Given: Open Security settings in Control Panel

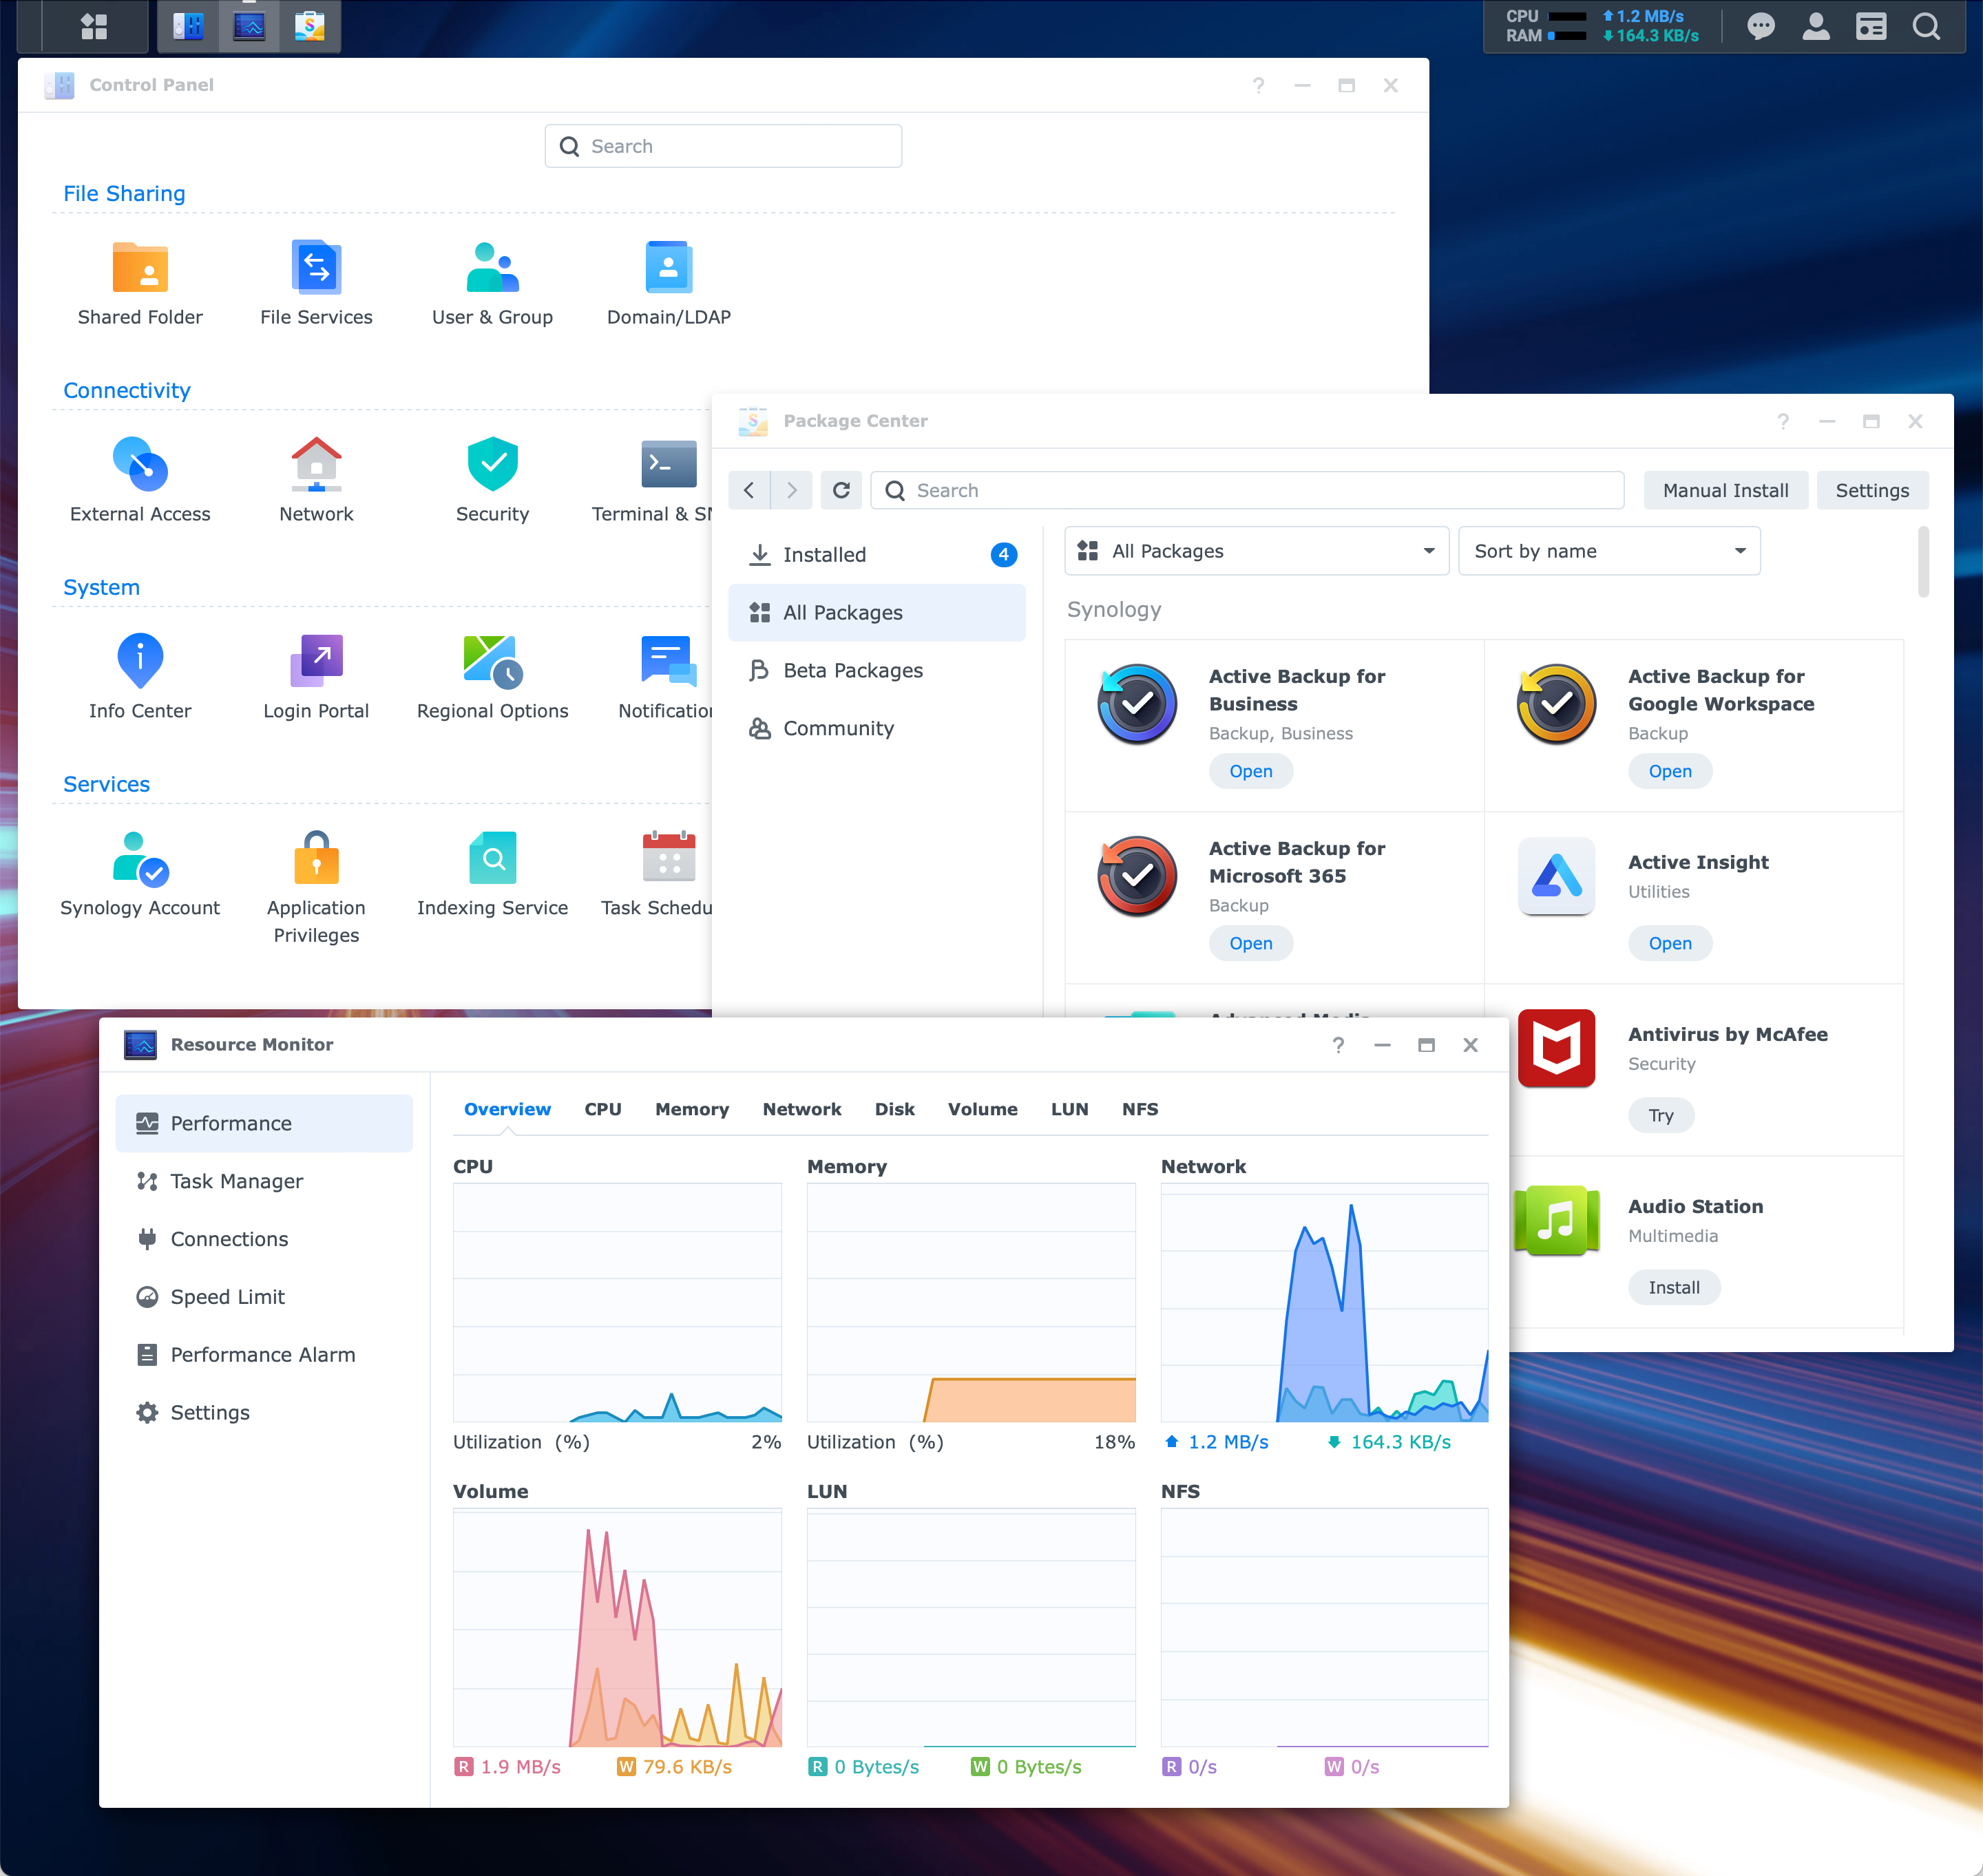Looking at the screenshot, I should click(x=492, y=481).
